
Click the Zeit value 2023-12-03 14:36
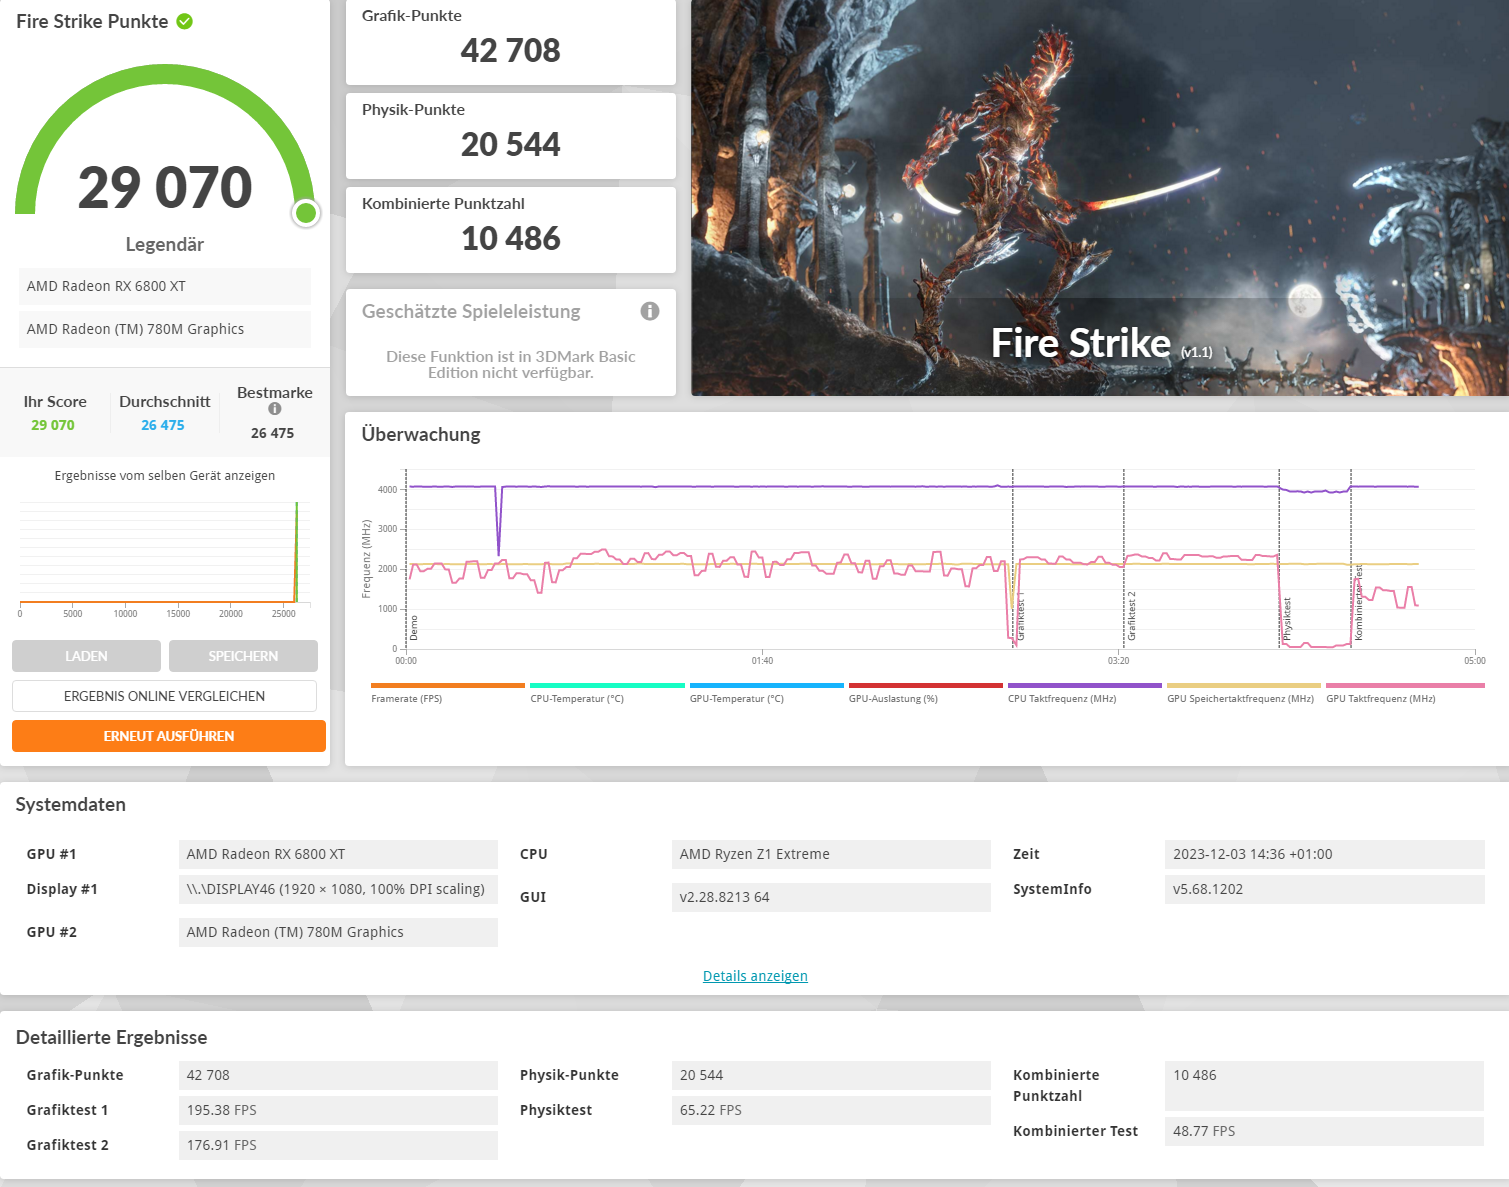point(1324,854)
